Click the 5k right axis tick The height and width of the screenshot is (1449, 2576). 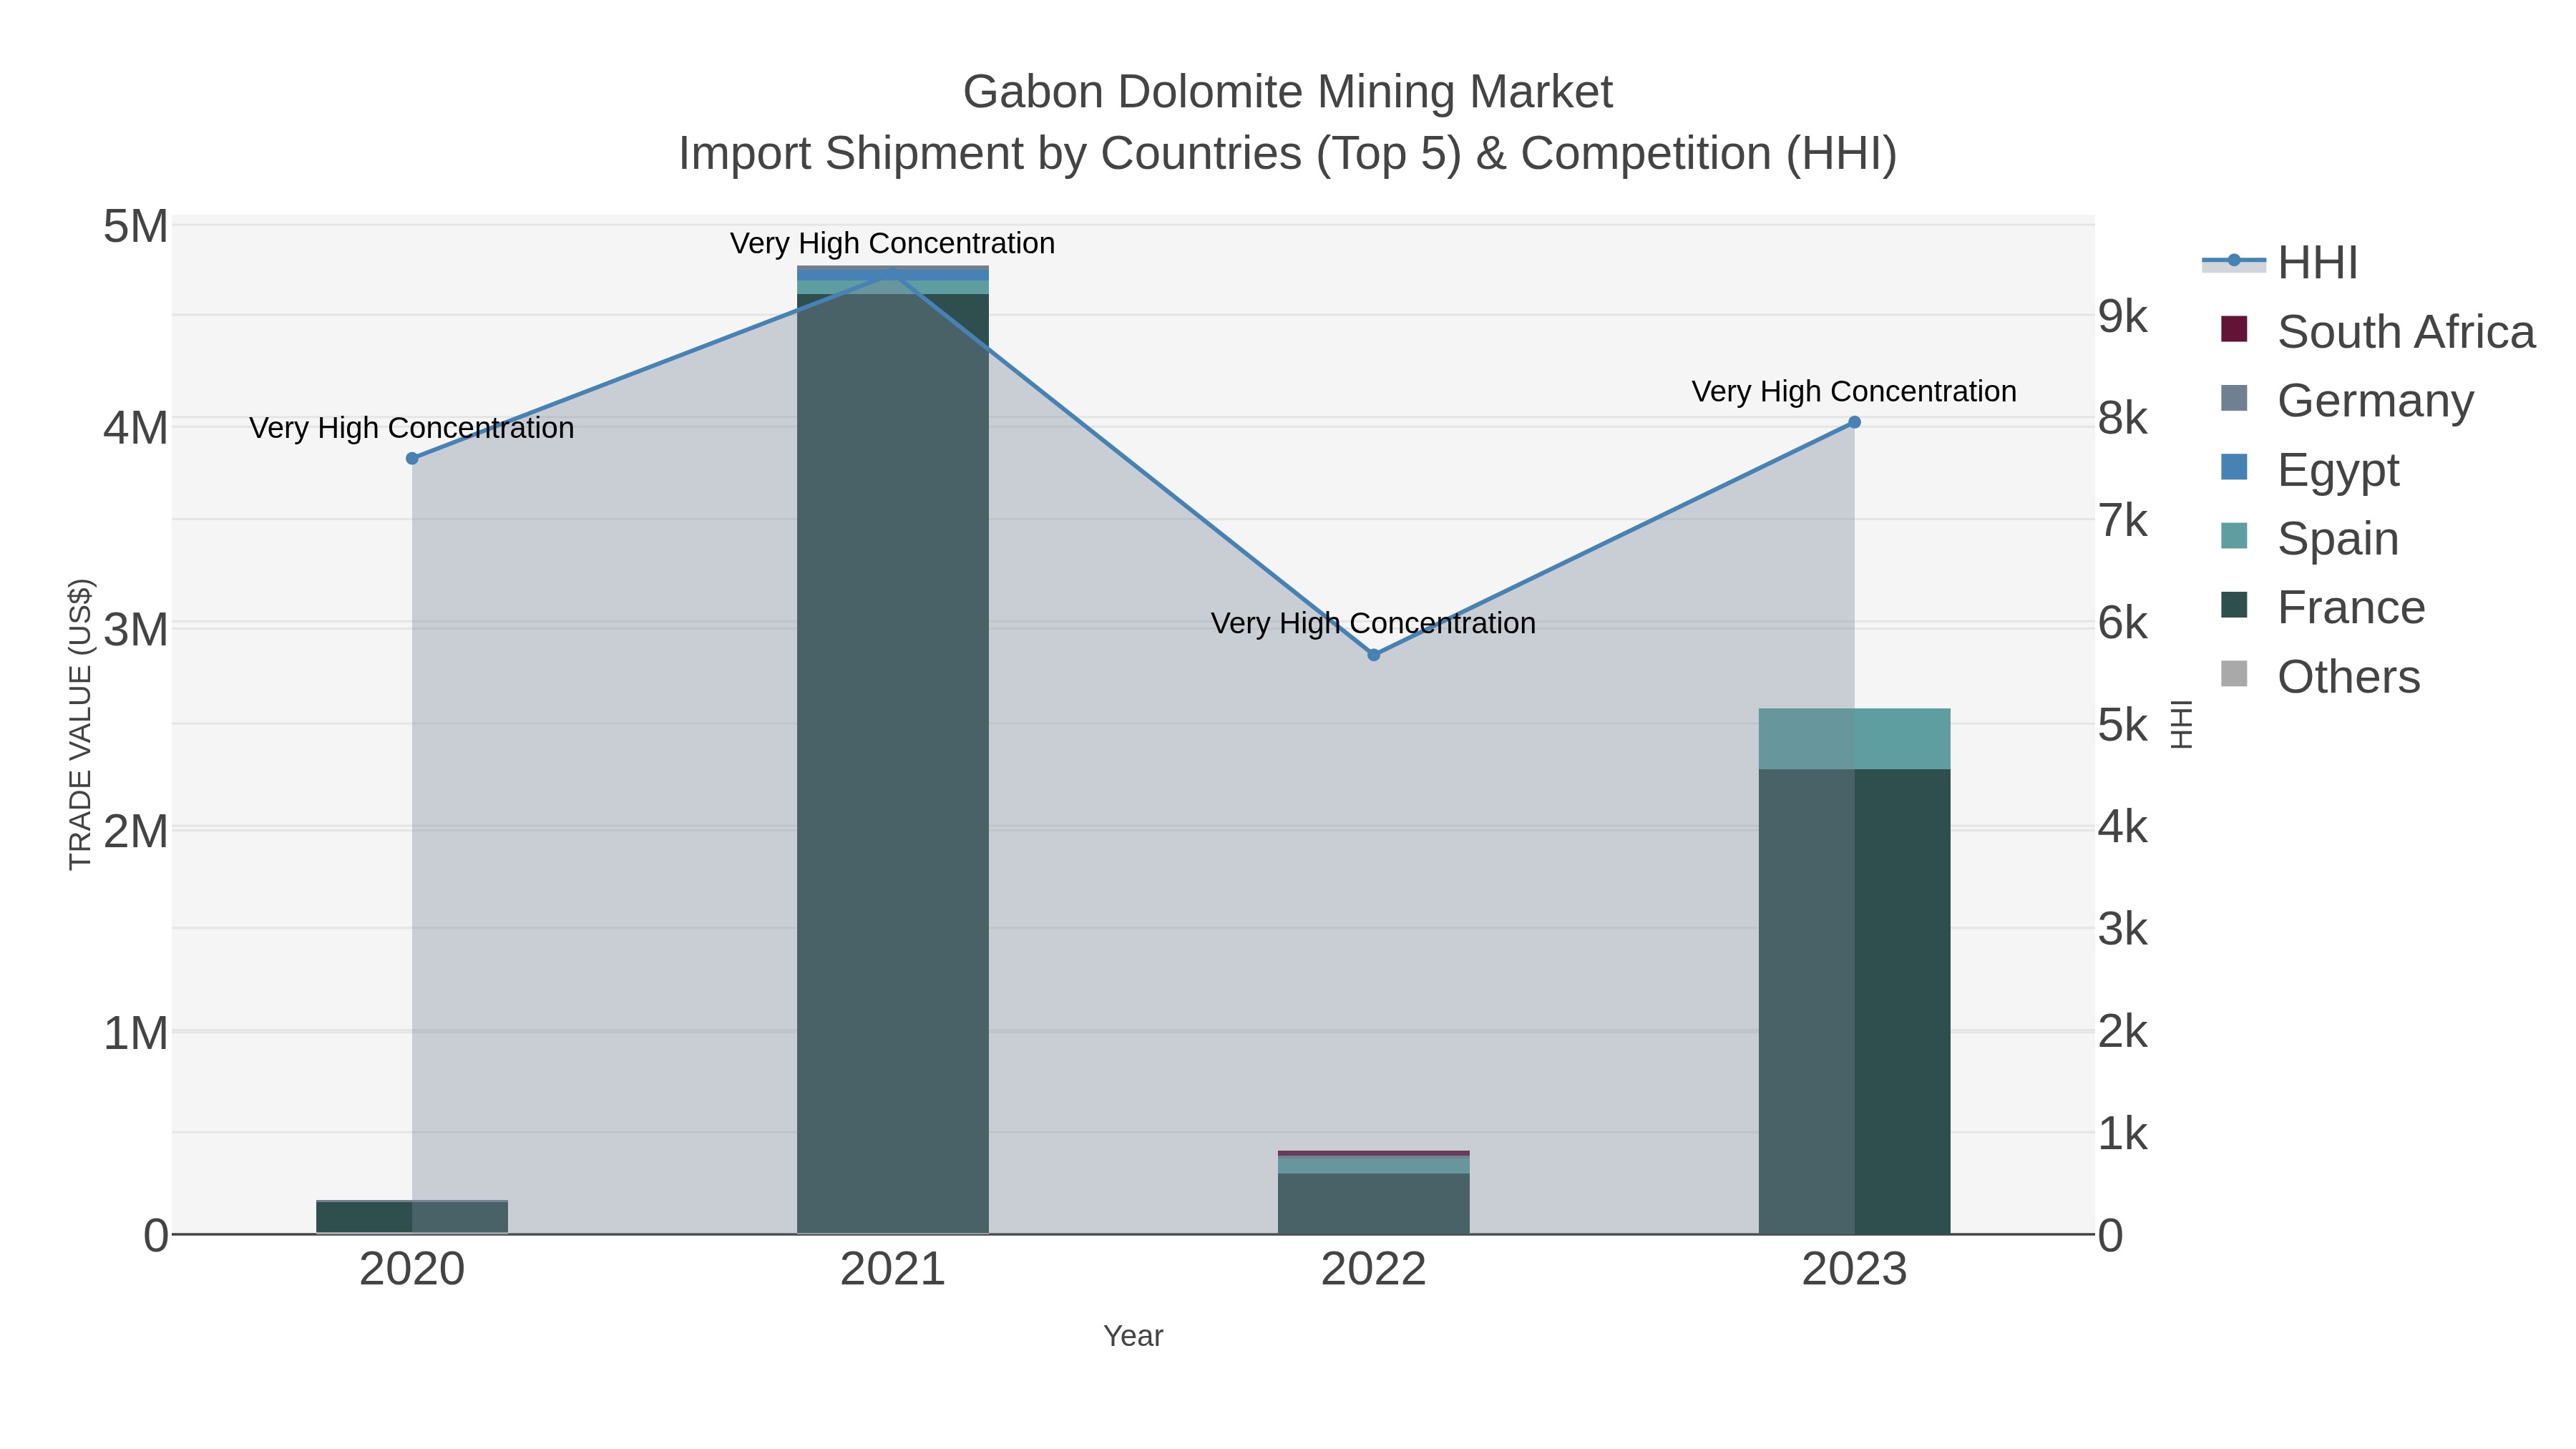(2123, 724)
